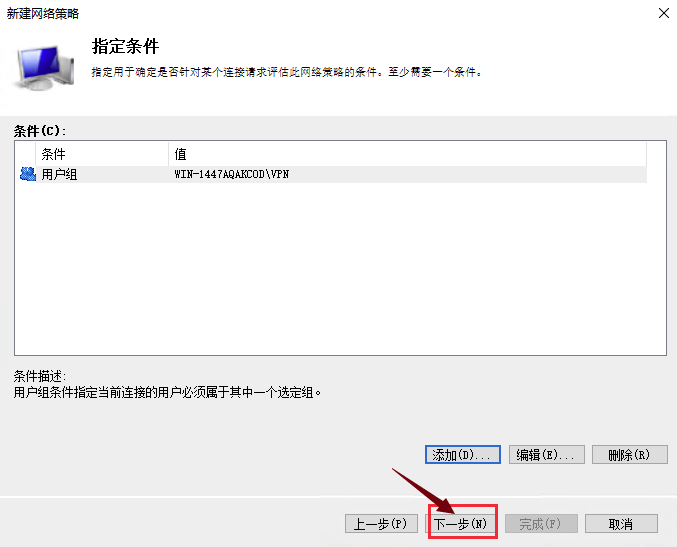Click the blank icon column header

tap(26, 154)
